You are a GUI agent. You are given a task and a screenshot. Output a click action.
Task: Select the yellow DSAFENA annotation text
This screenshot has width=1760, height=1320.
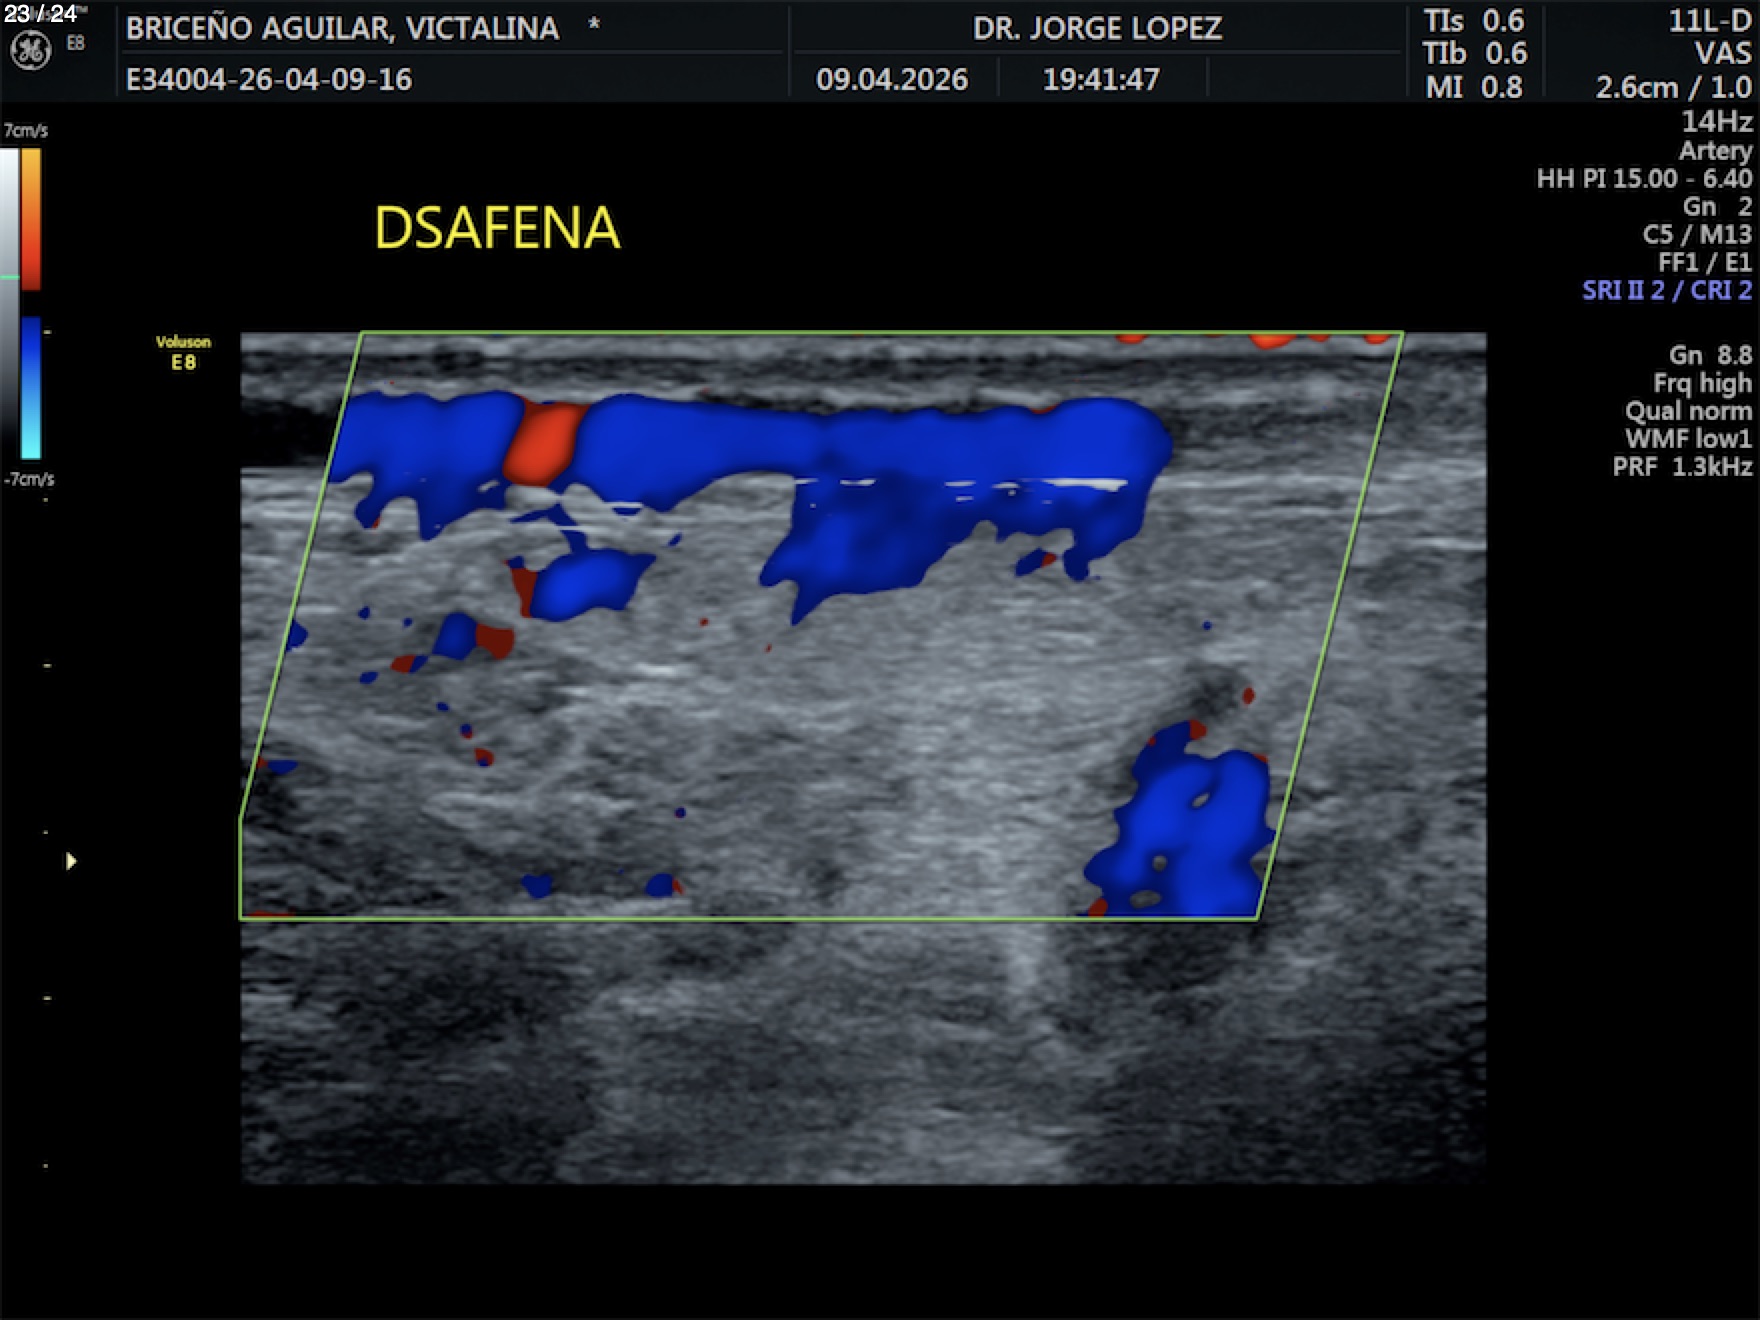[x=497, y=228]
